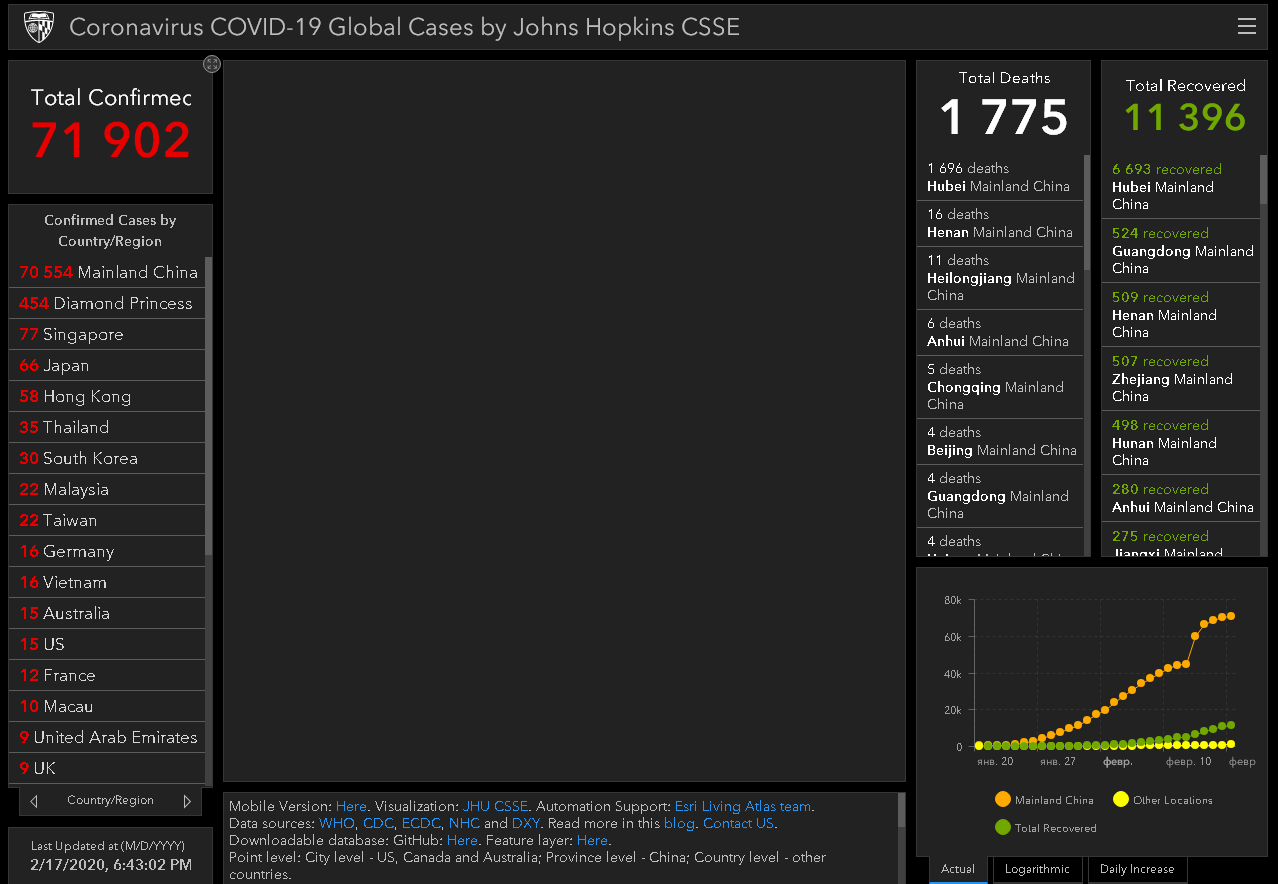Image resolution: width=1278 pixels, height=884 pixels.
Task: Select US in the country list
Action: pyautogui.click(x=108, y=644)
